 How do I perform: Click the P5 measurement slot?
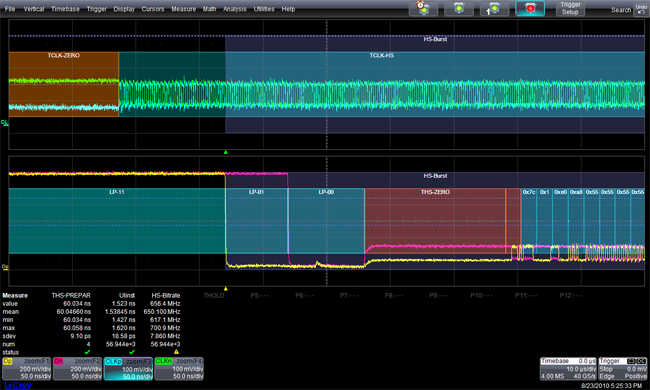pyautogui.click(x=260, y=296)
